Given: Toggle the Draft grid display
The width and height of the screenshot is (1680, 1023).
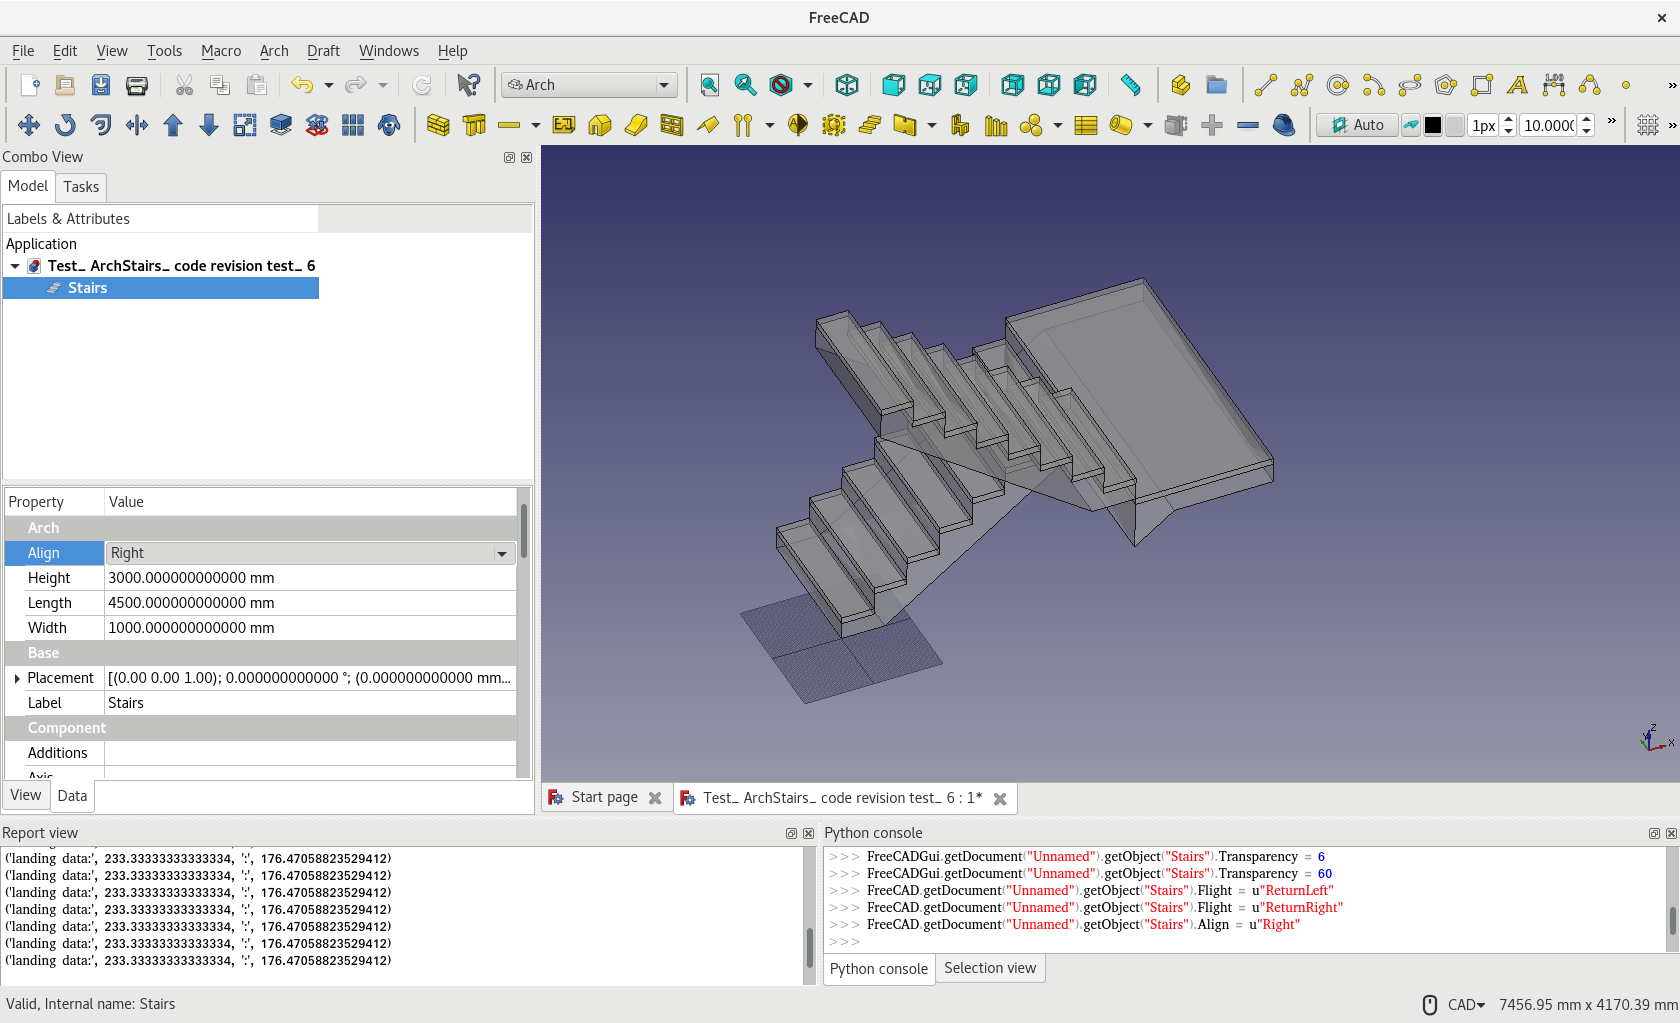Looking at the screenshot, I should click(1648, 125).
